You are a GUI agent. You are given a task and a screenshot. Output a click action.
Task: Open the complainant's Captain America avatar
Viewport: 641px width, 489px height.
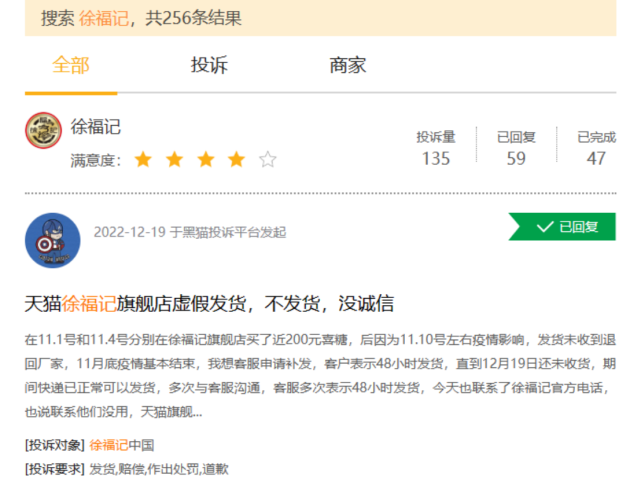[x=53, y=240]
